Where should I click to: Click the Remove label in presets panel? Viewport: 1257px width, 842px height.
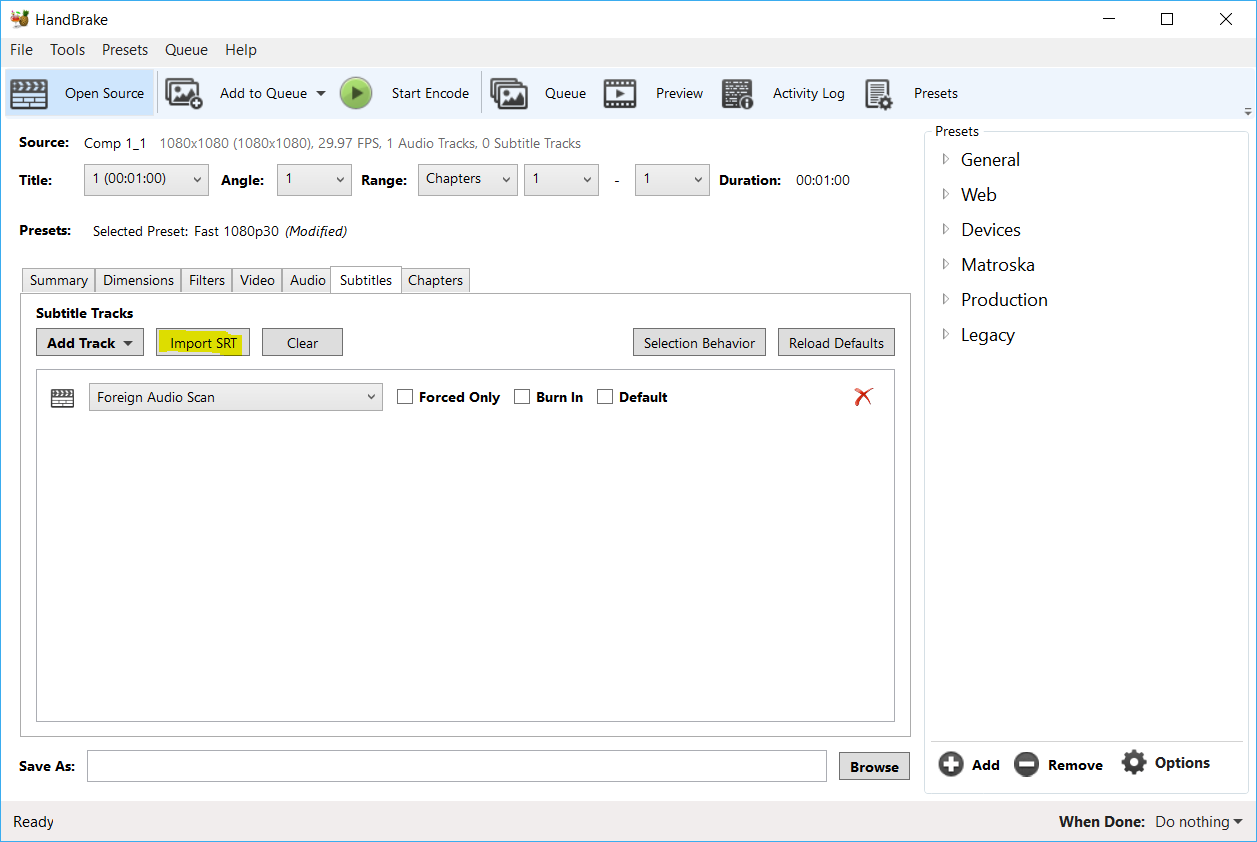[1075, 765]
